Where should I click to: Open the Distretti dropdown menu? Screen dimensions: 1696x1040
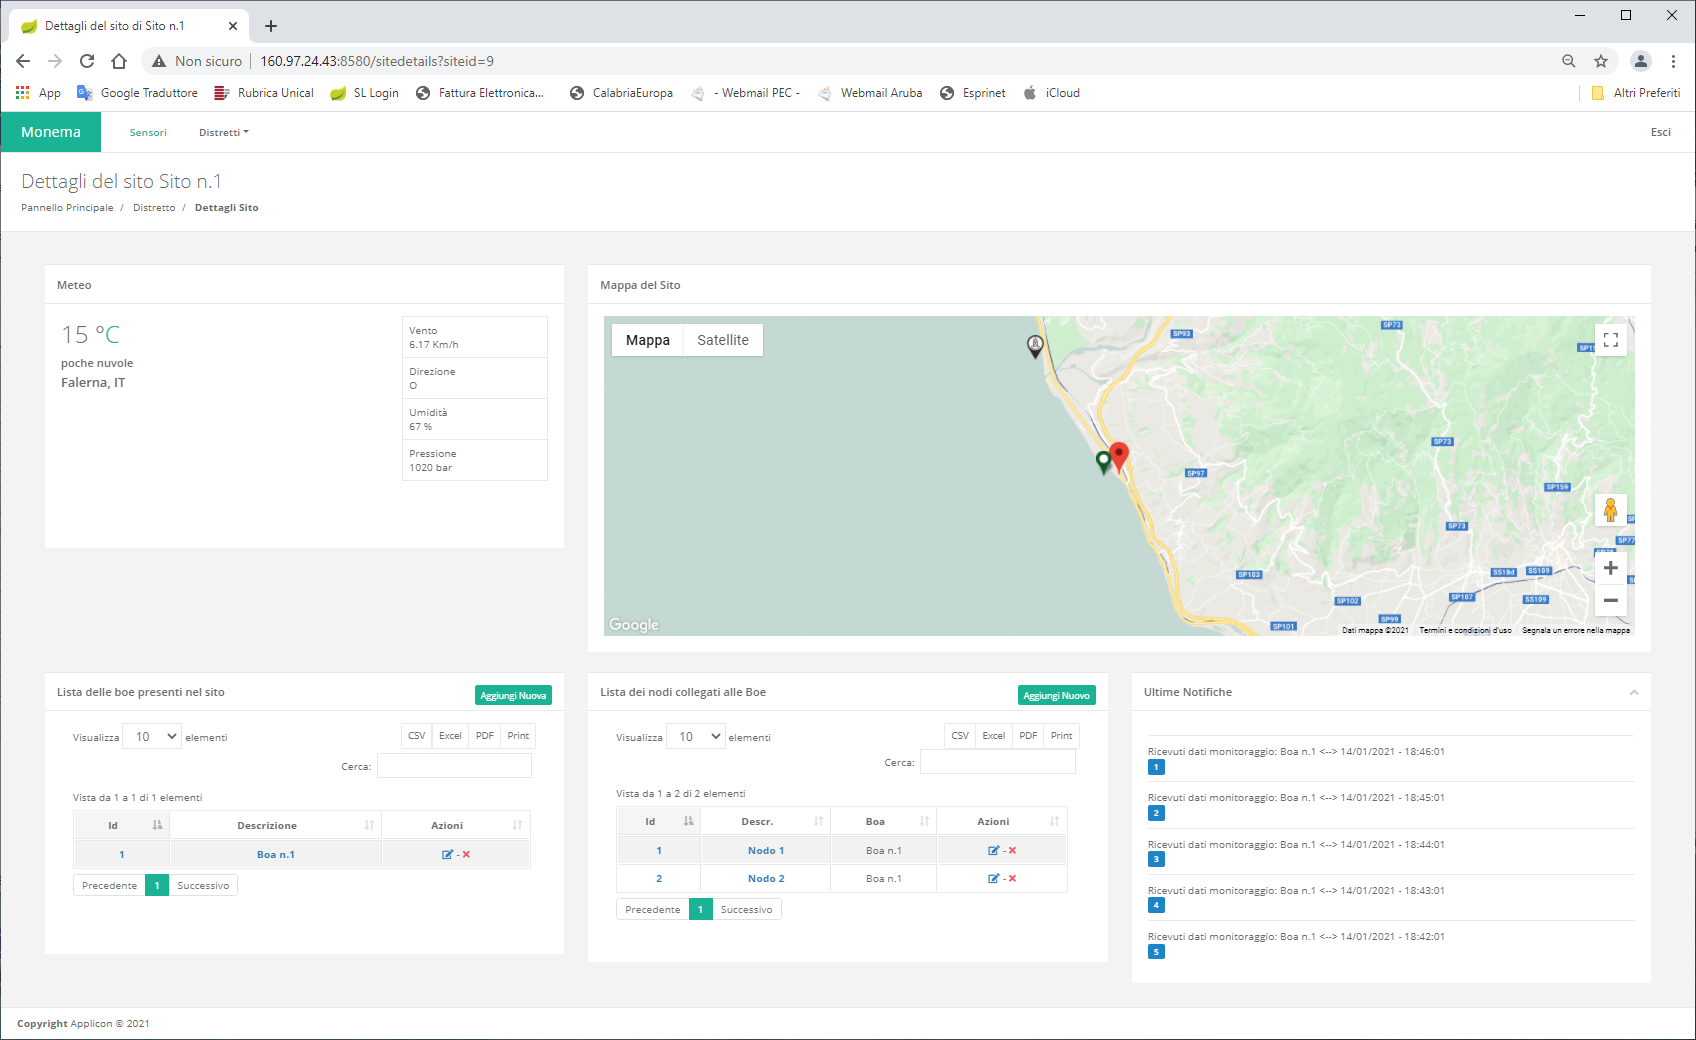pos(223,132)
